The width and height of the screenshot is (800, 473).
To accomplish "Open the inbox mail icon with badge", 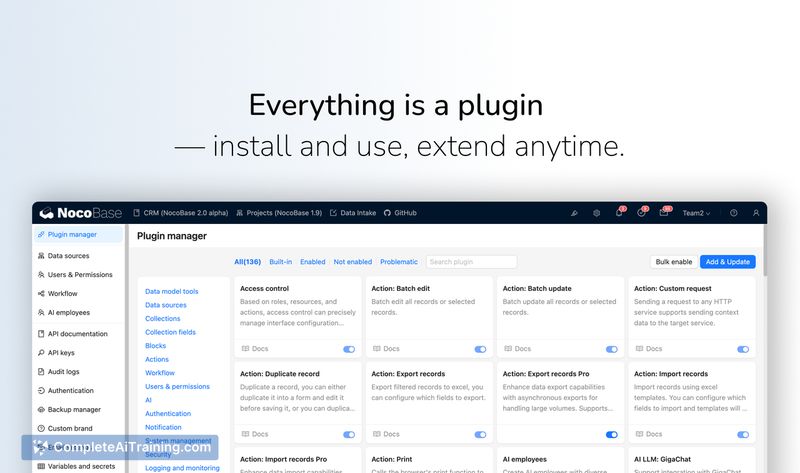I will click(664, 213).
